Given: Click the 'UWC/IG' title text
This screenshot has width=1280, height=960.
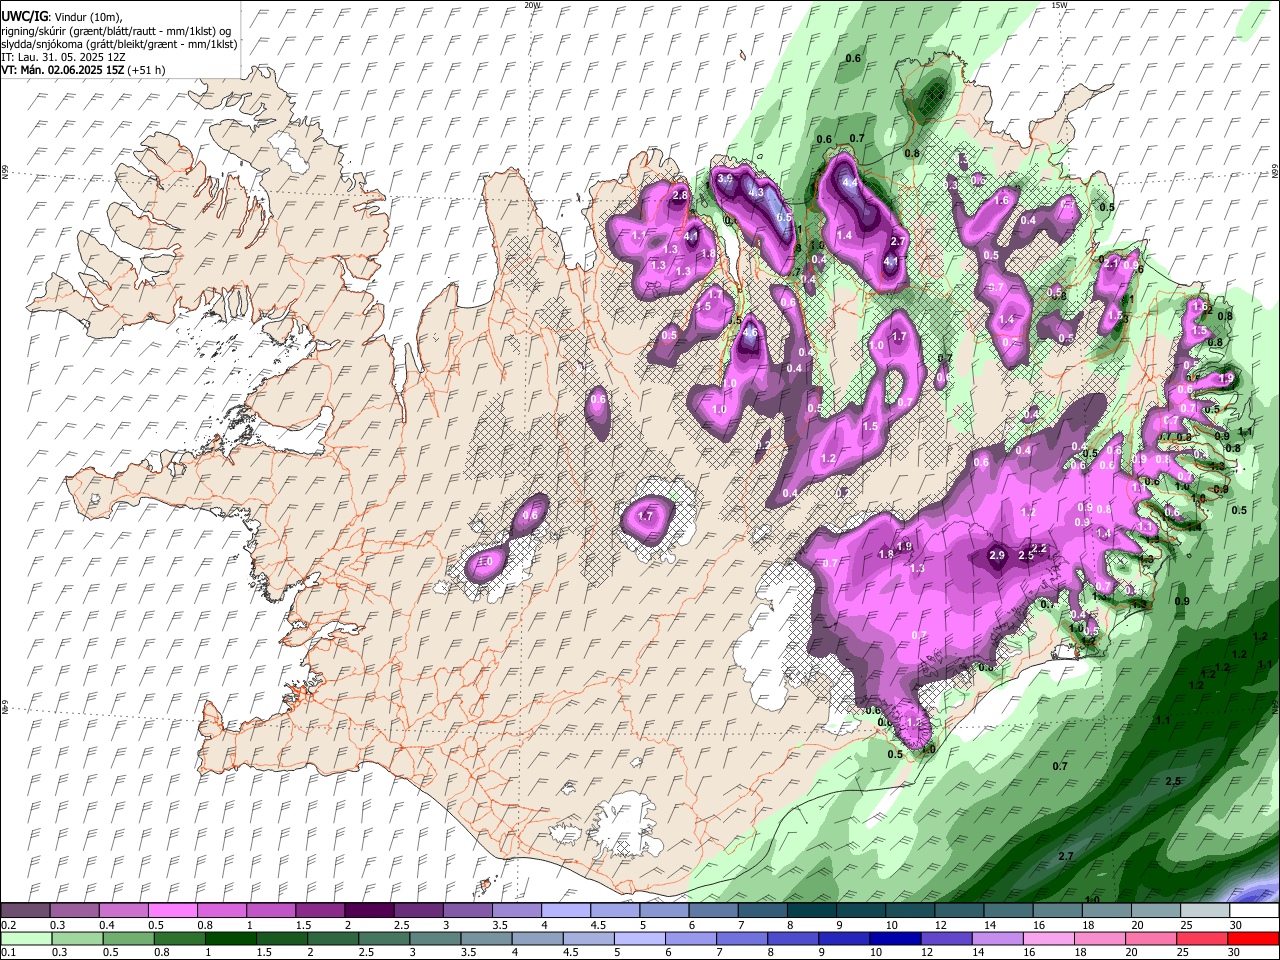Looking at the screenshot, I should 24,16.
